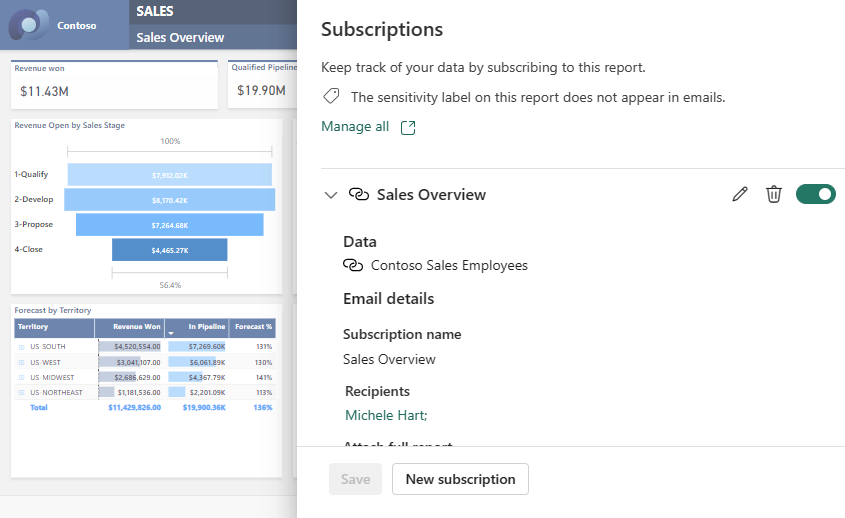845x518 pixels.
Task: Sort by the Revenue Won column header
Action: pyautogui.click(x=136, y=327)
